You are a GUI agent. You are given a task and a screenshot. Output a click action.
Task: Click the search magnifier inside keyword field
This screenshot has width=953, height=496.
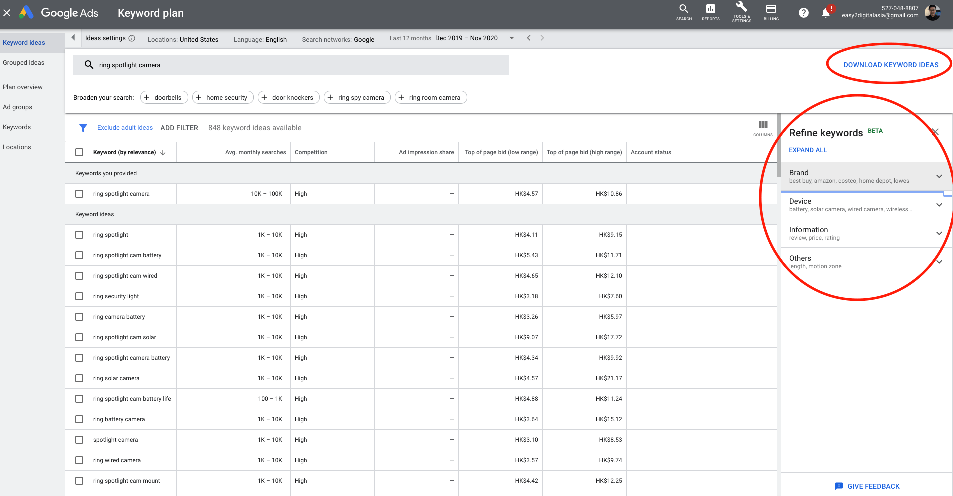89,64
